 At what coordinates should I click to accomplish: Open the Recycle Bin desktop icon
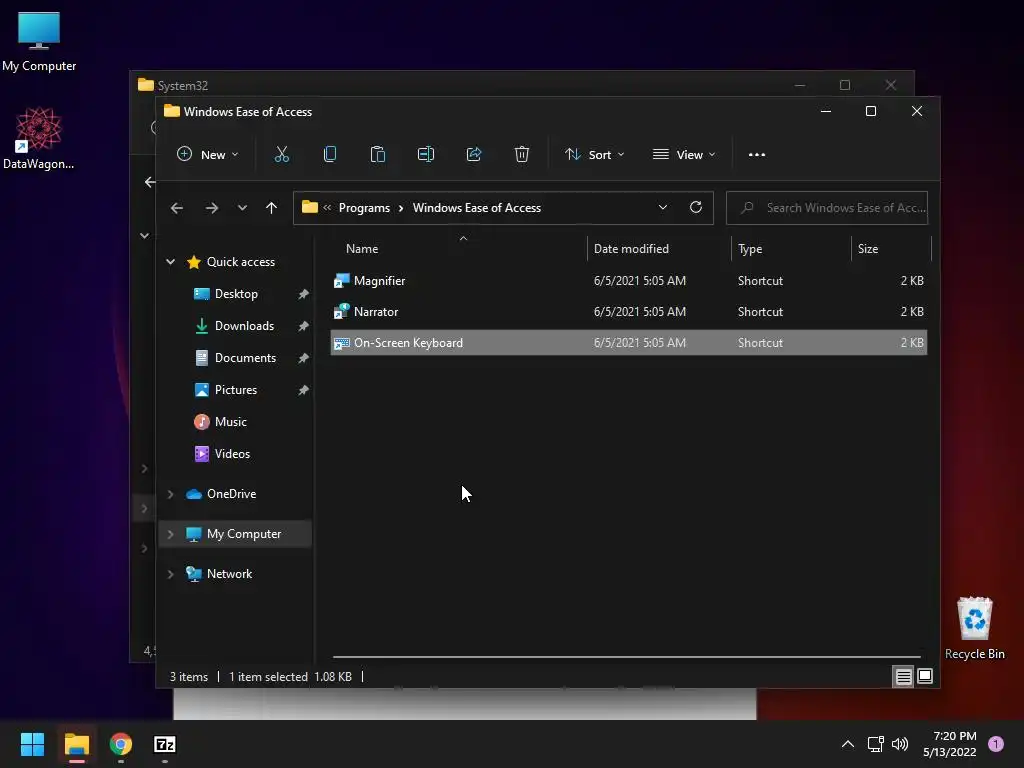pyautogui.click(x=974, y=628)
